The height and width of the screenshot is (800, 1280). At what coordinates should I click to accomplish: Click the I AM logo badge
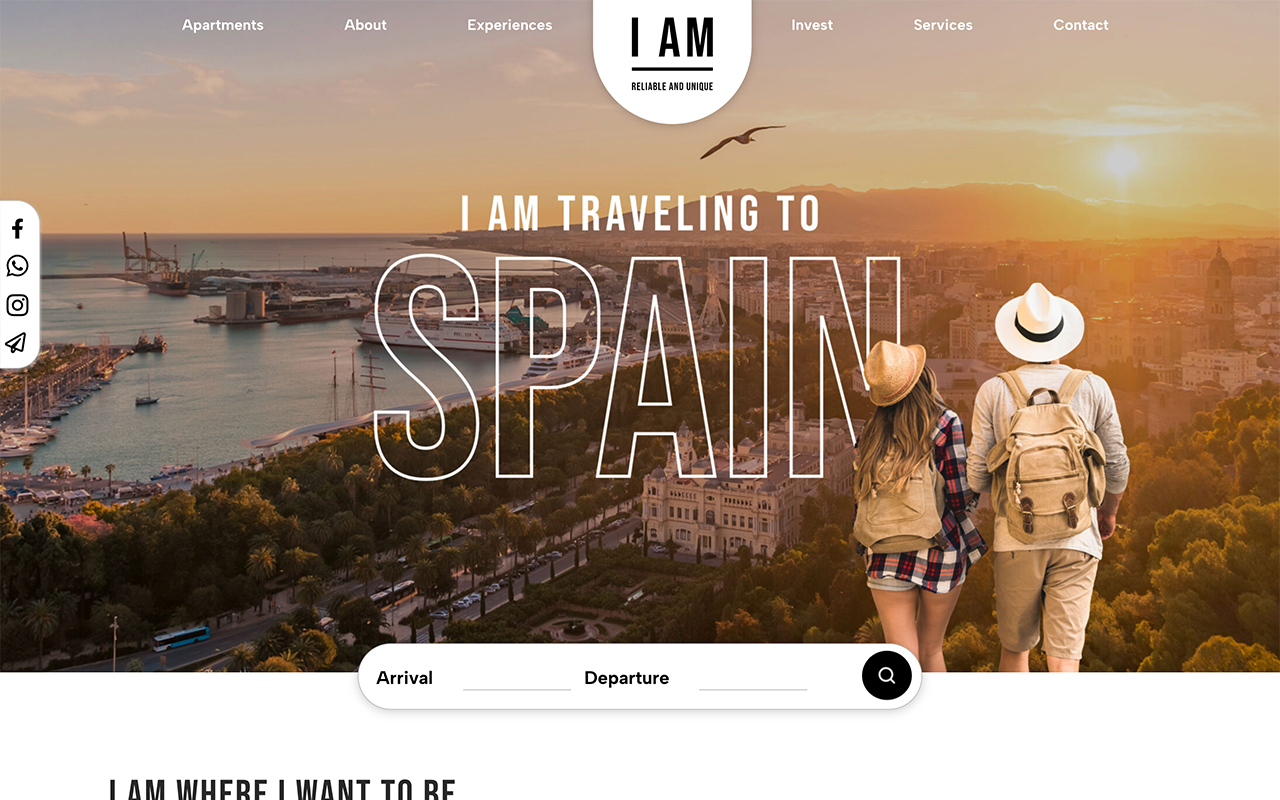tap(672, 56)
